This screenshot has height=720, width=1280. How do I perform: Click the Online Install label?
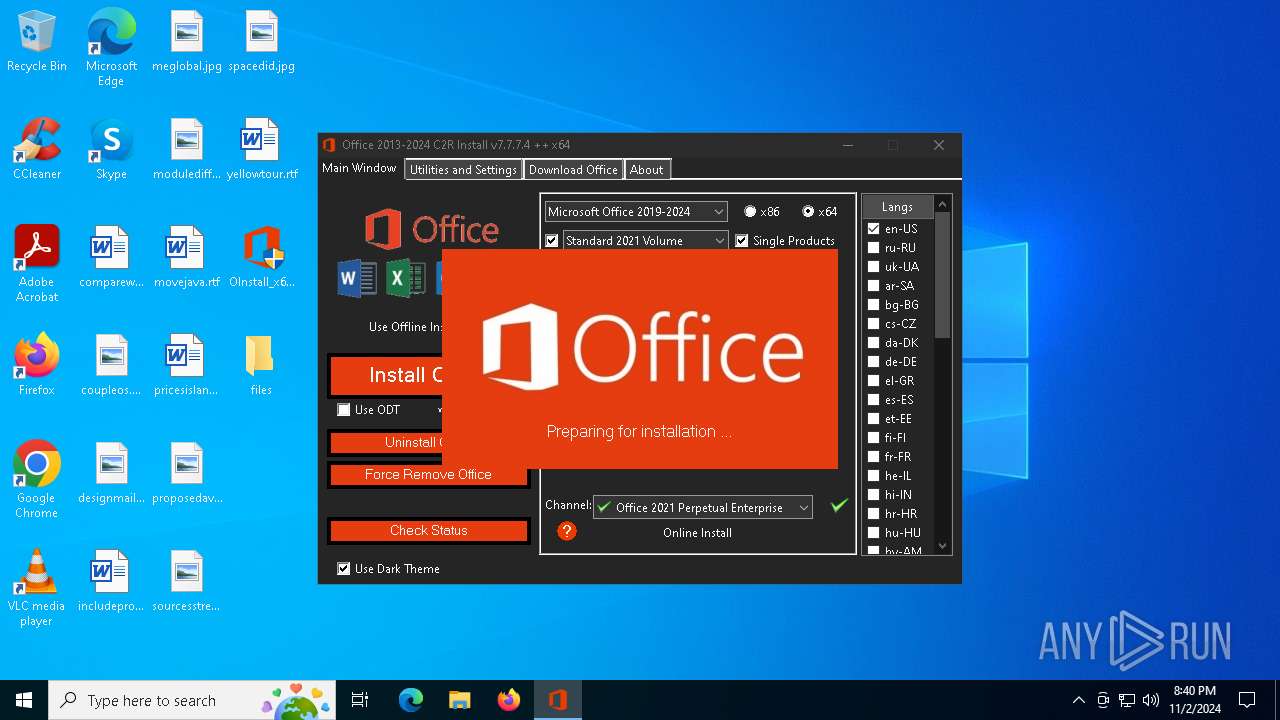[x=697, y=532]
